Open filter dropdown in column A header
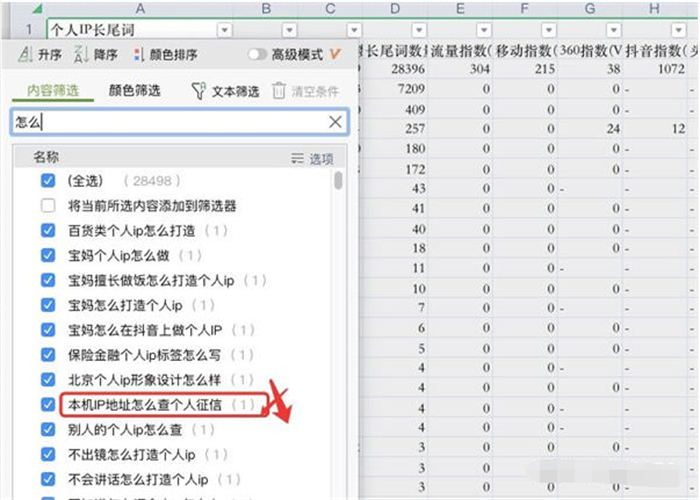The width and height of the screenshot is (700, 500). pos(225,30)
